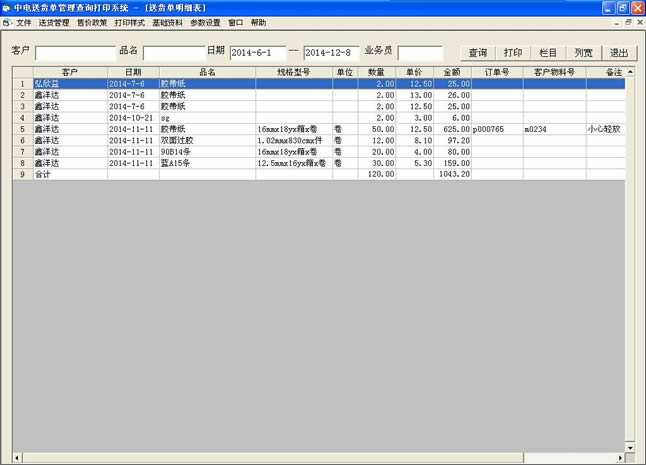Click the 规格型号 column header
The width and height of the screenshot is (646, 465).
294,72
